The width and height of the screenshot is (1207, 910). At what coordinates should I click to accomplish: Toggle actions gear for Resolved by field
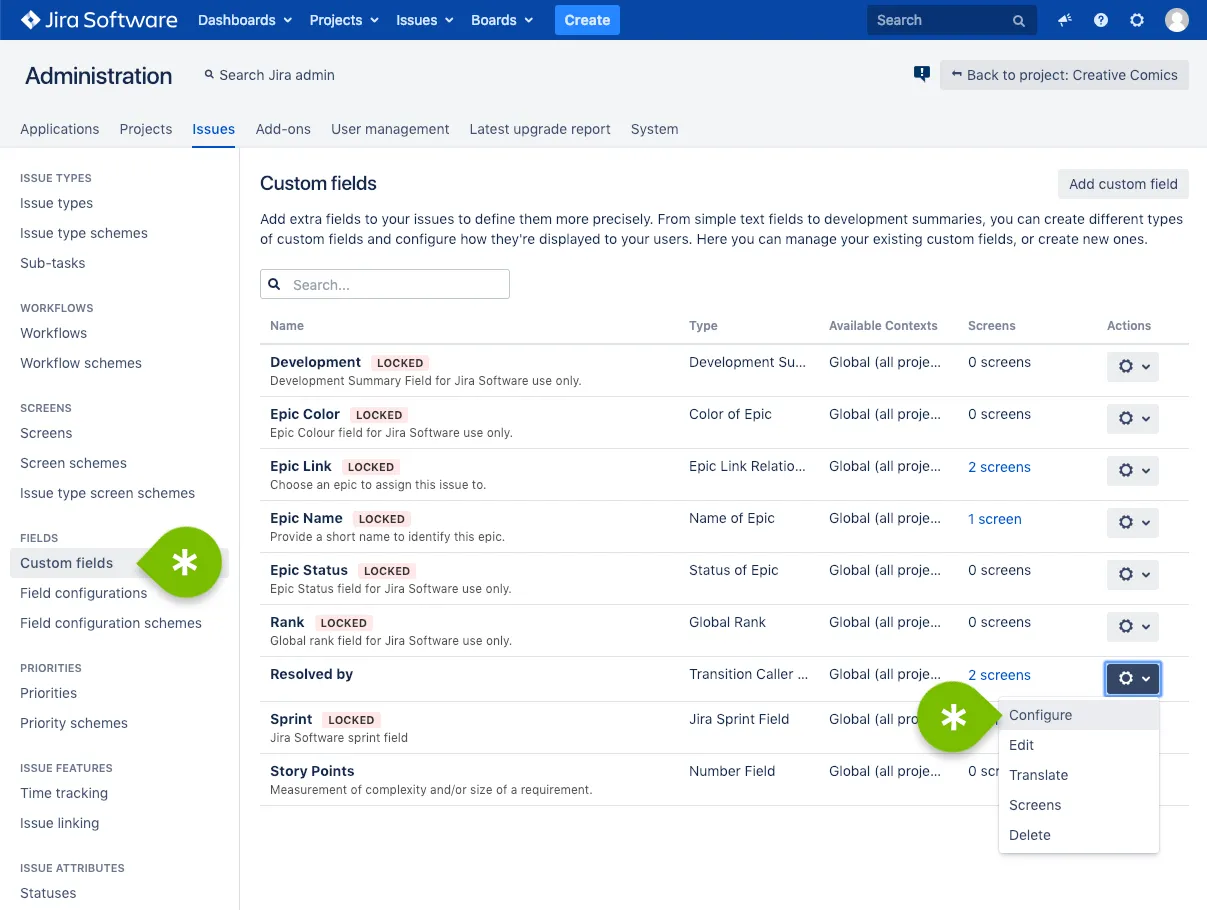(1133, 678)
